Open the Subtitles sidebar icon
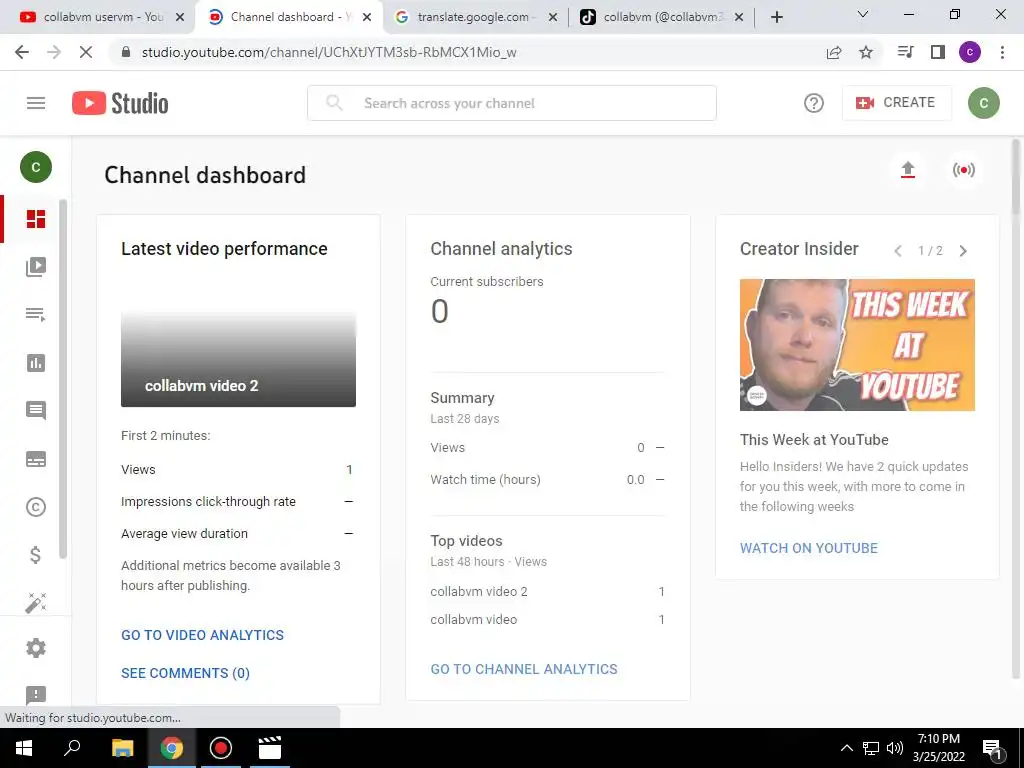This screenshot has width=1024, height=768. pyautogui.click(x=36, y=459)
